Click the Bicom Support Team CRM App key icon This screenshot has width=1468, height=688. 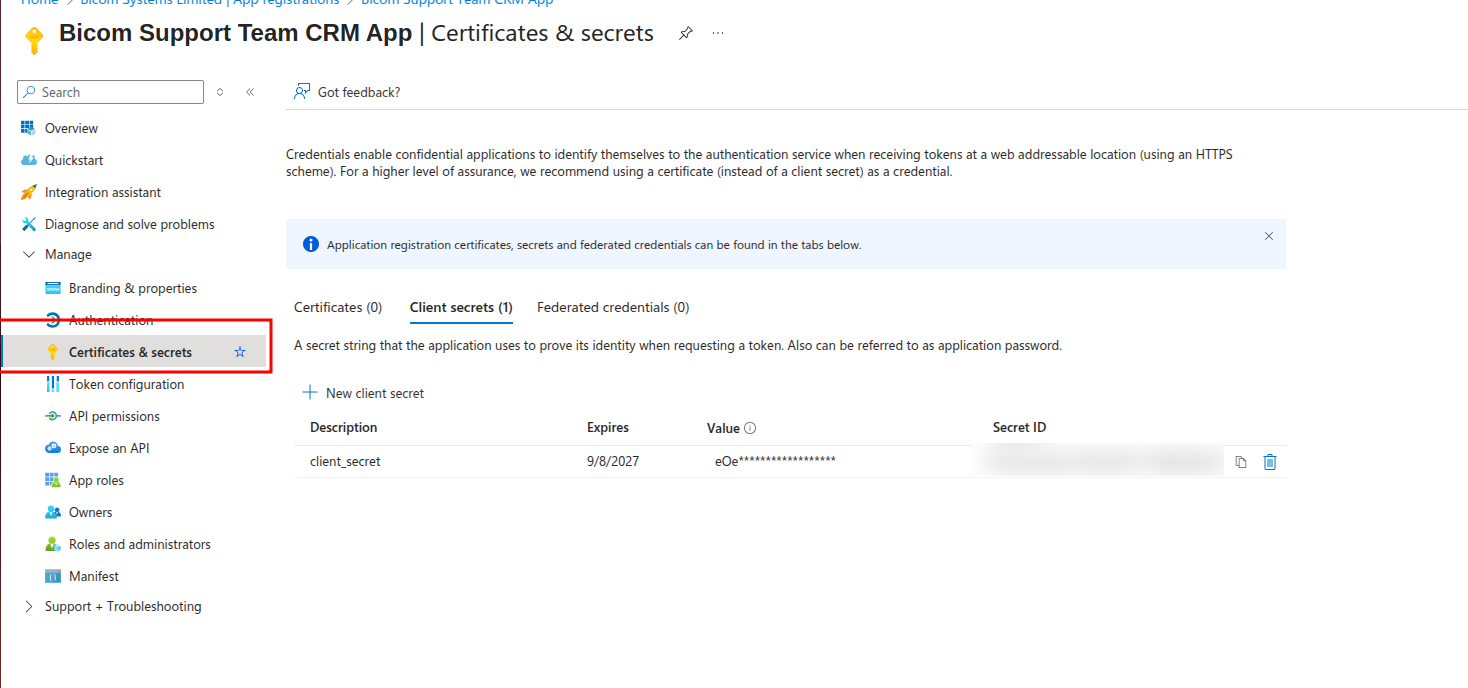(x=34, y=40)
